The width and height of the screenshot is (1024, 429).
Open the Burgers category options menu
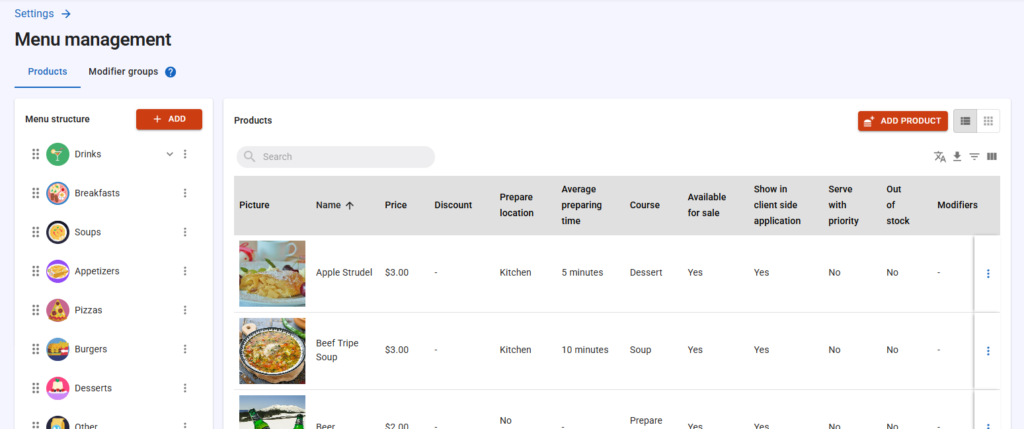click(185, 349)
